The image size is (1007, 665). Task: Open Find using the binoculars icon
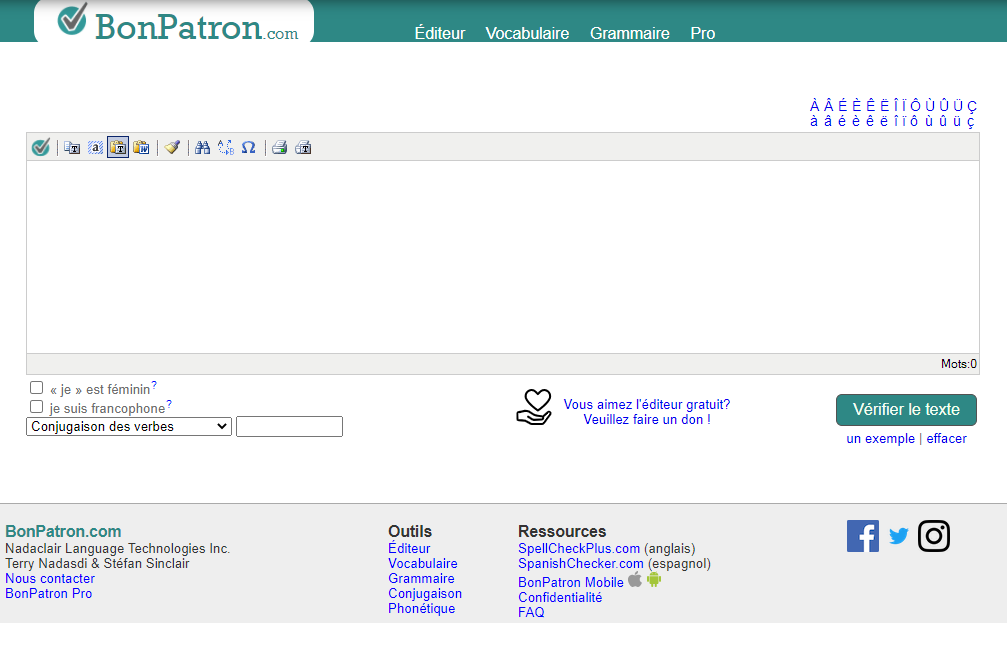(x=202, y=147)
